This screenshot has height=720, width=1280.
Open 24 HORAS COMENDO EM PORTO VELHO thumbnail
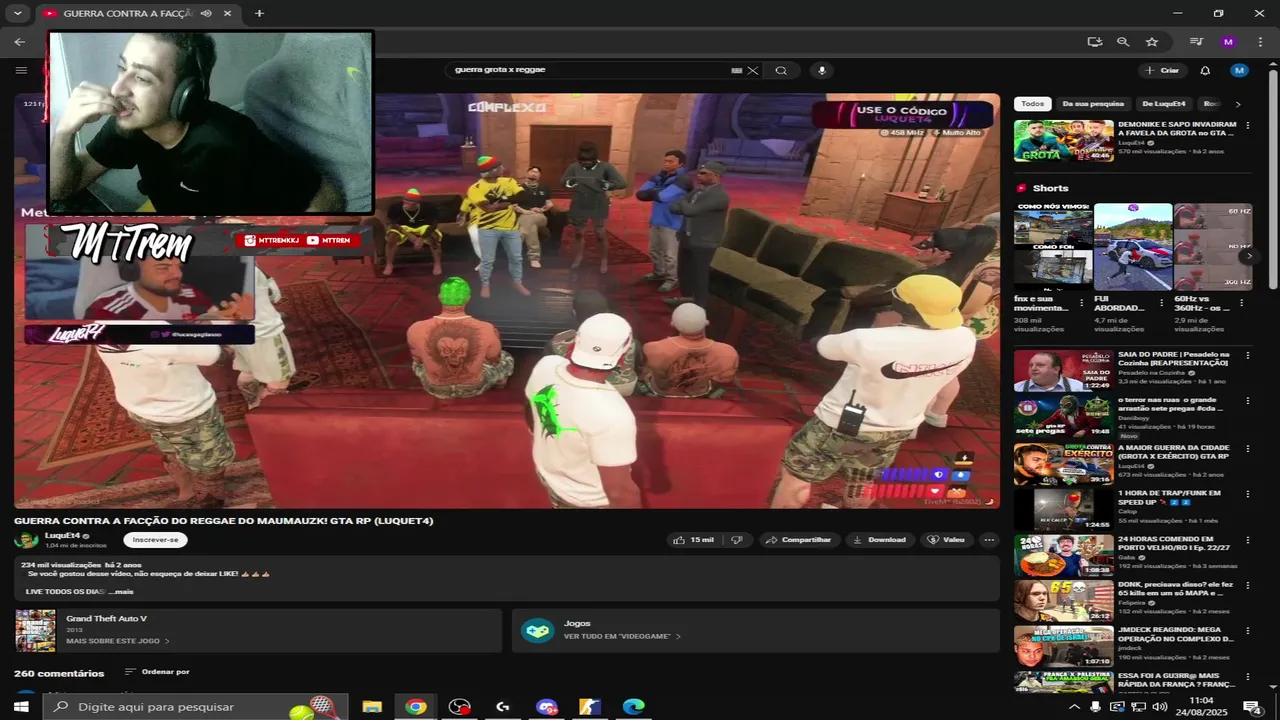(1063, 556)
